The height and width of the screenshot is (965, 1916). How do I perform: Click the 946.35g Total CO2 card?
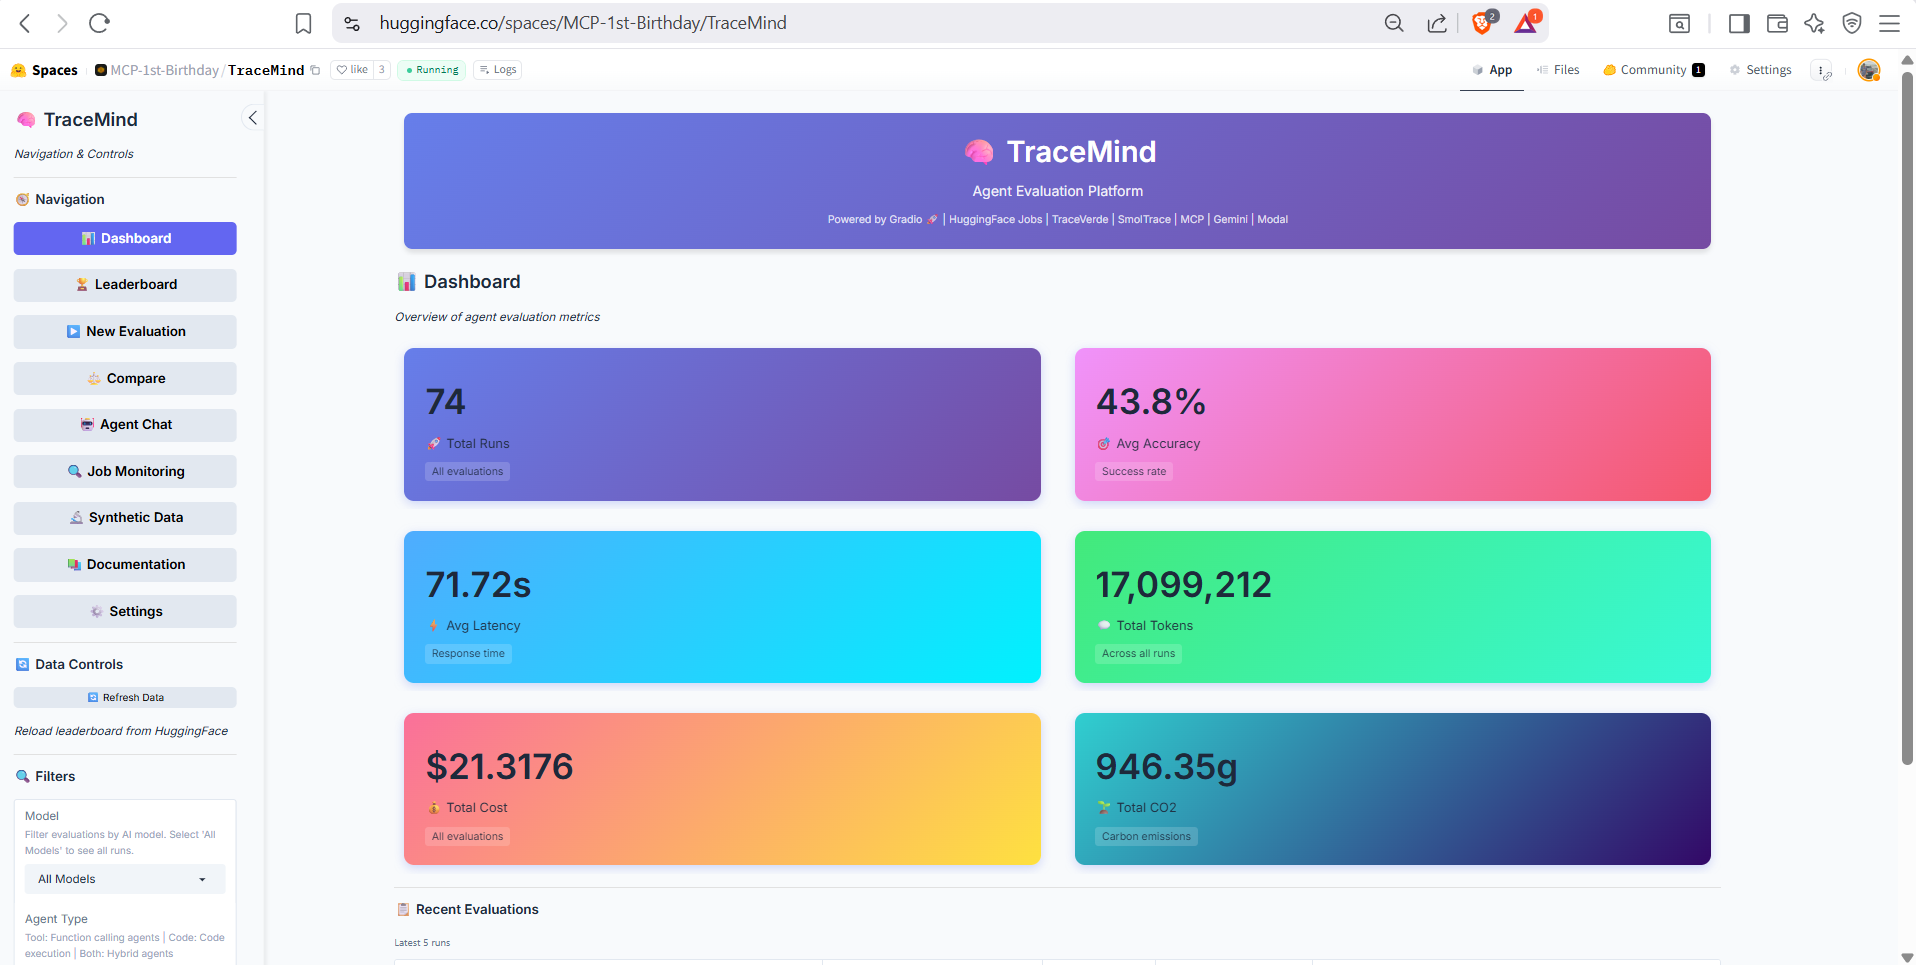(x=1392, y=789)
